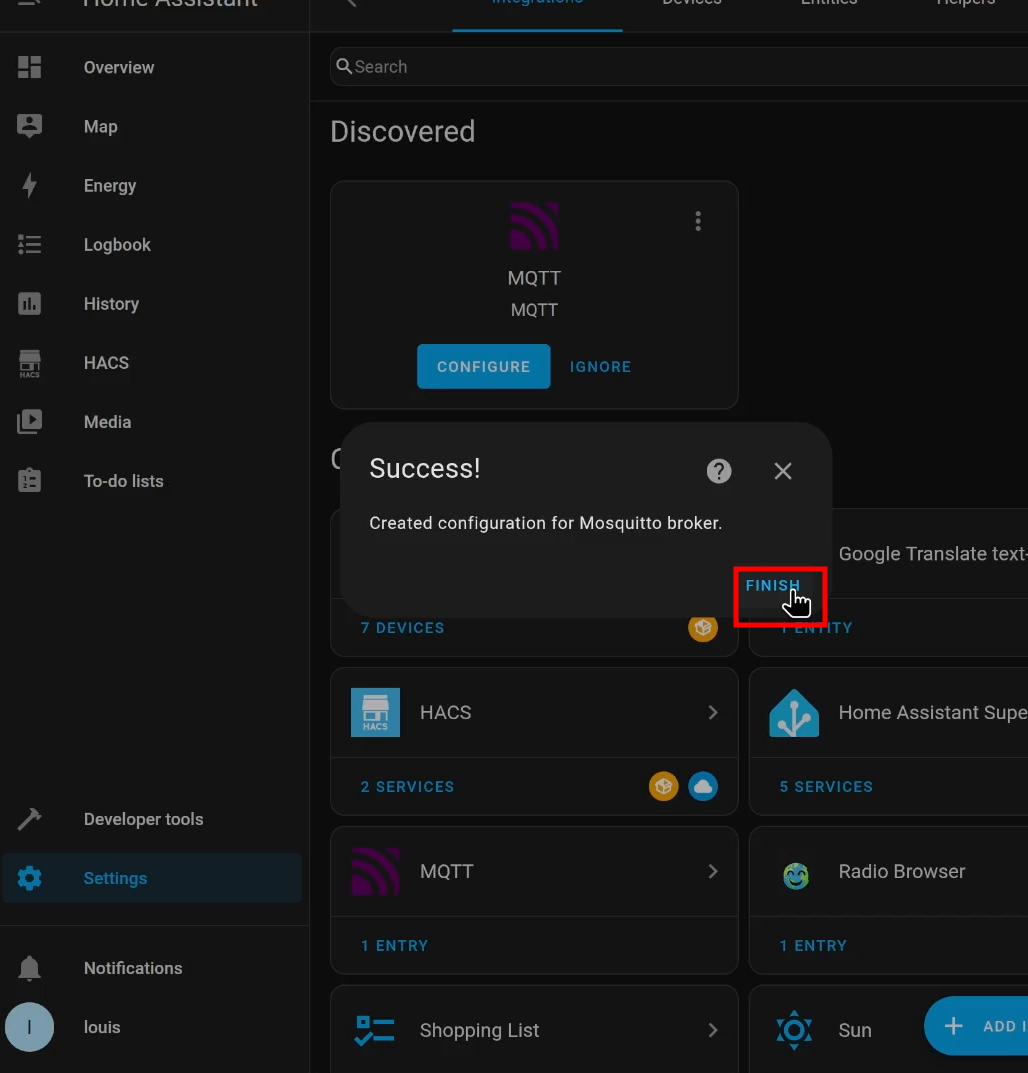Open the 7 DEVICES link
Image resolution: width=1028 pixels, height=1073 pixels.
(402, 628)
